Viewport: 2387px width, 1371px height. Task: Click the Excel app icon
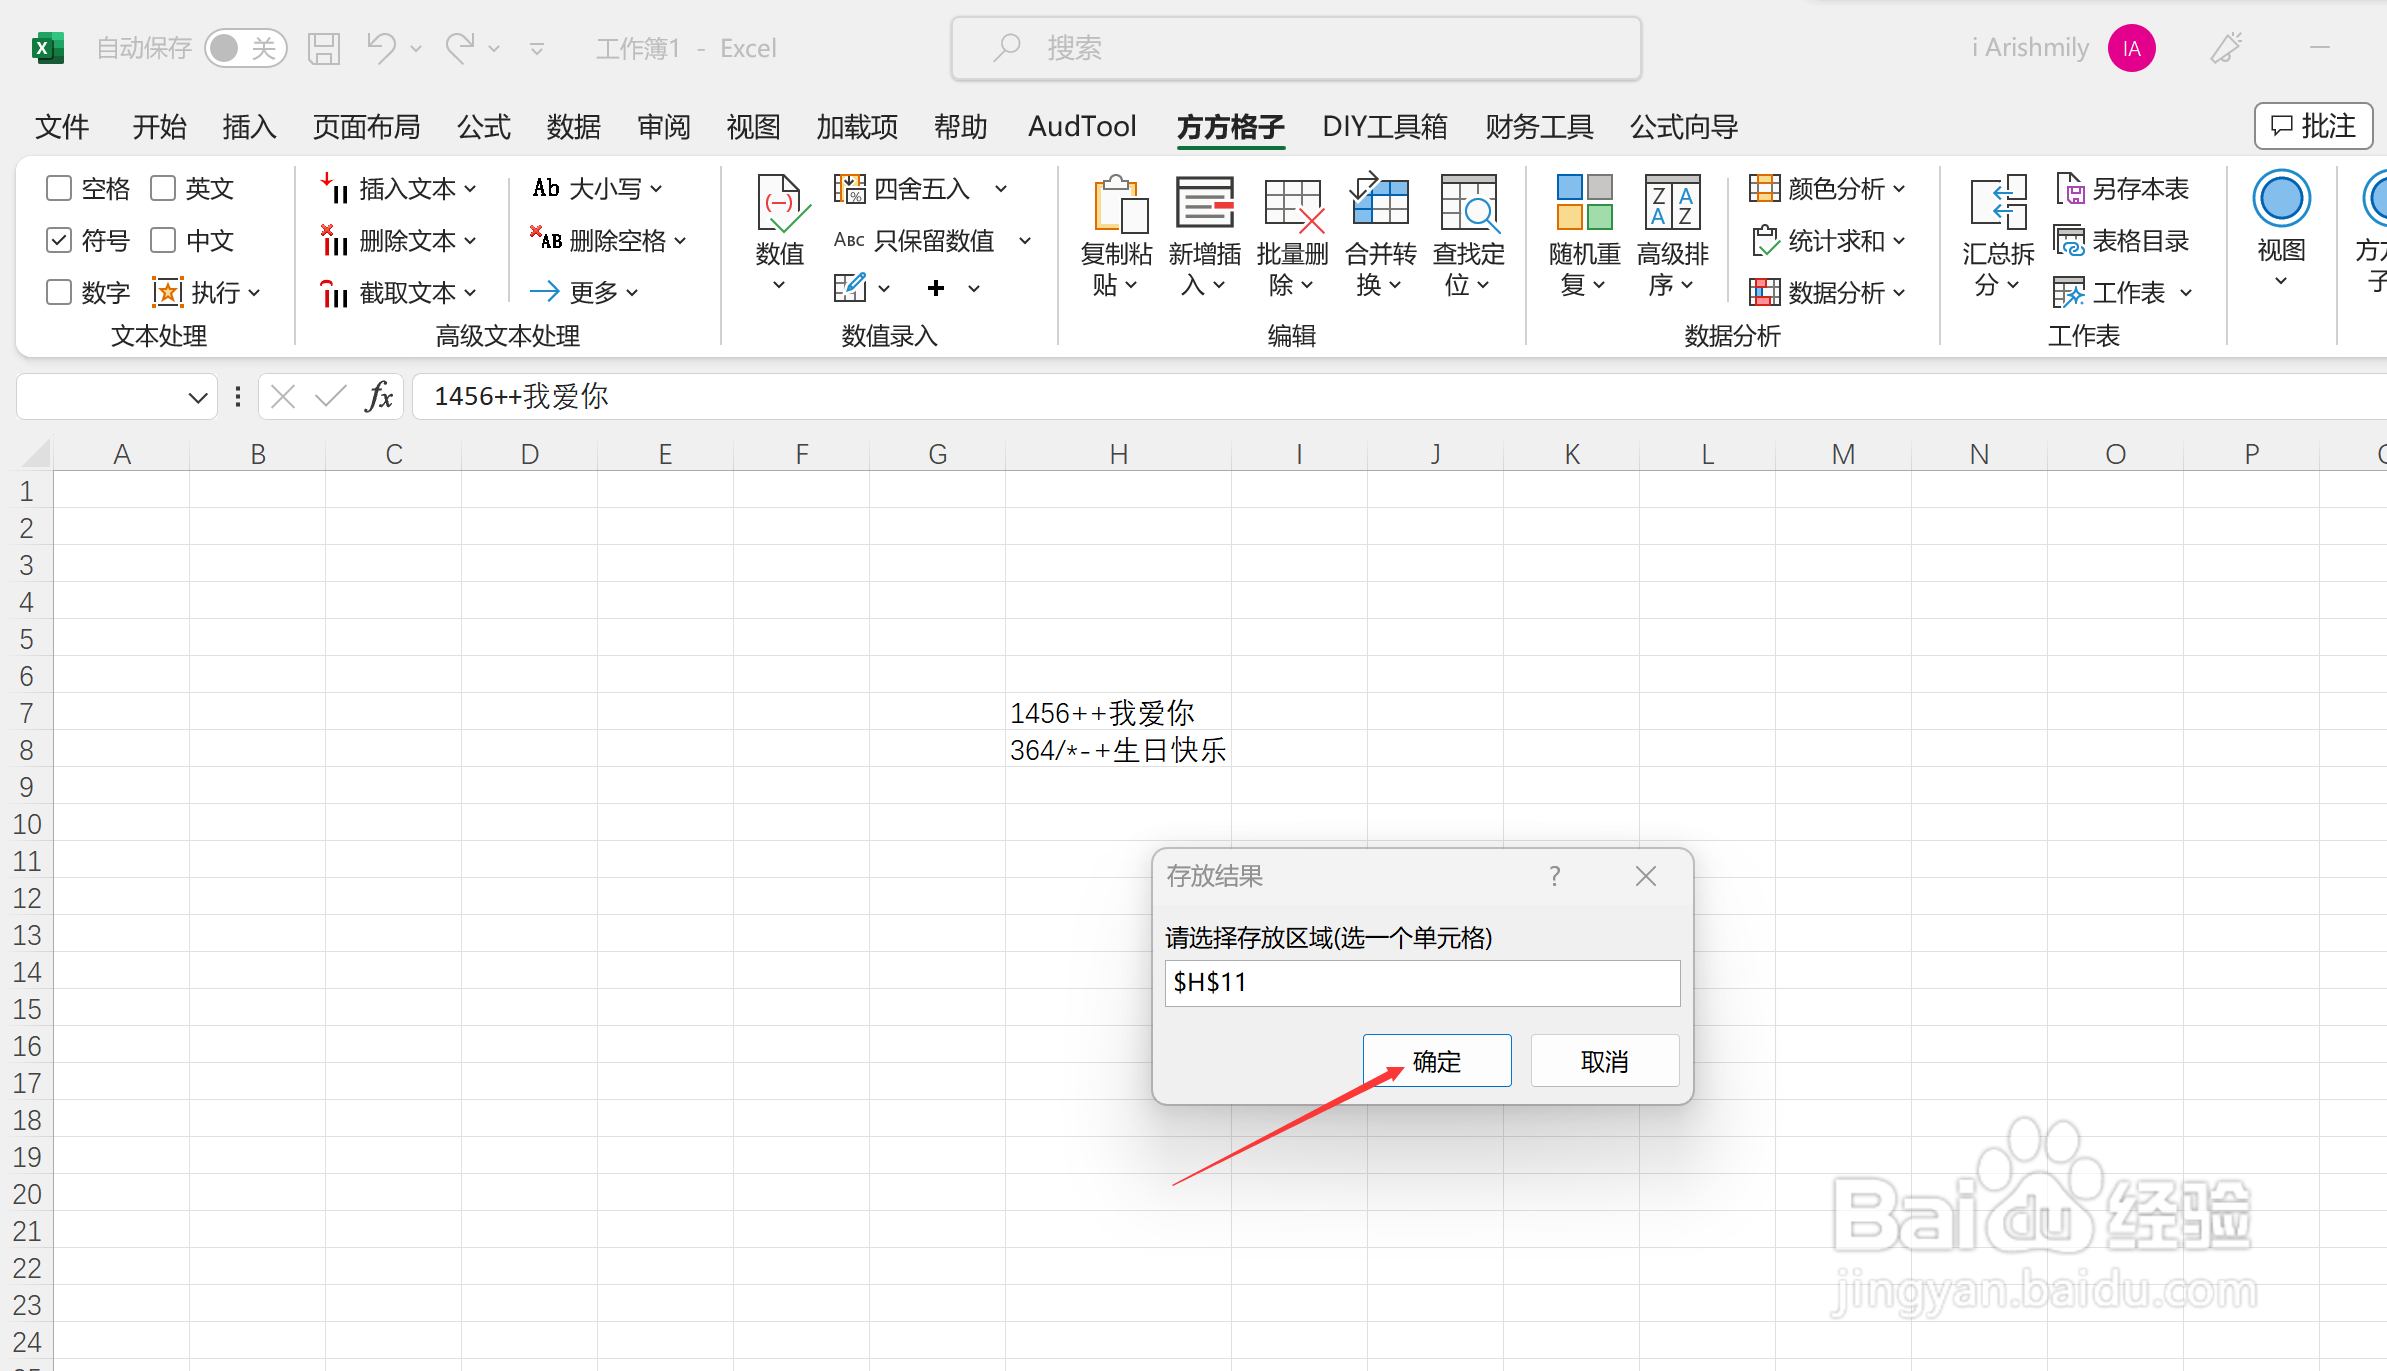[x=47, y=48]
